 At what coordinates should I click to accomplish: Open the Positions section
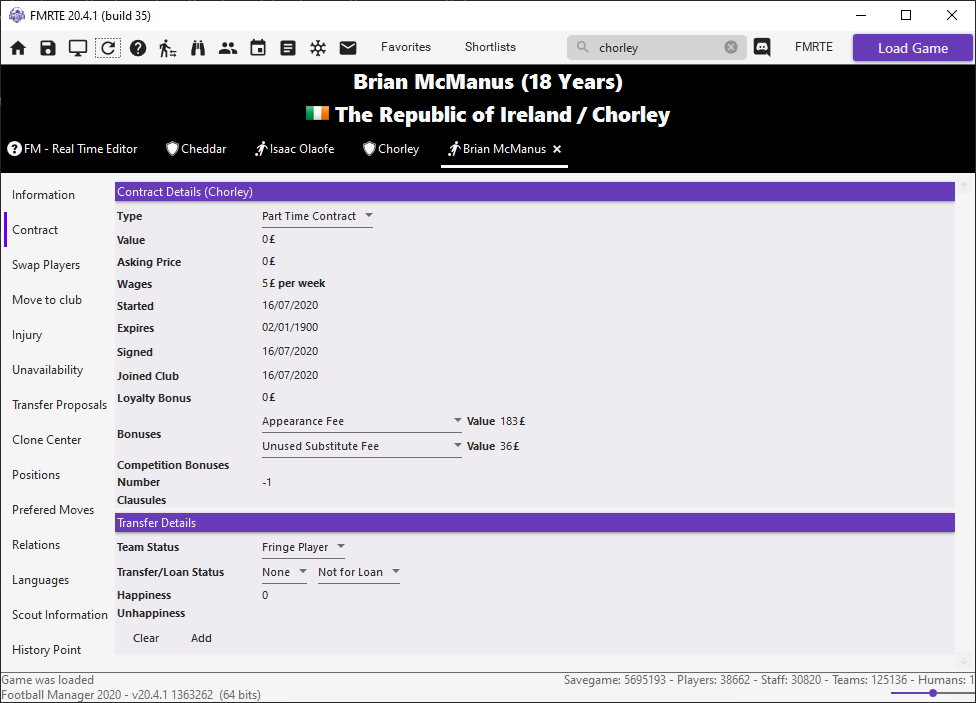pyautogui.click(x=36, y=474)
